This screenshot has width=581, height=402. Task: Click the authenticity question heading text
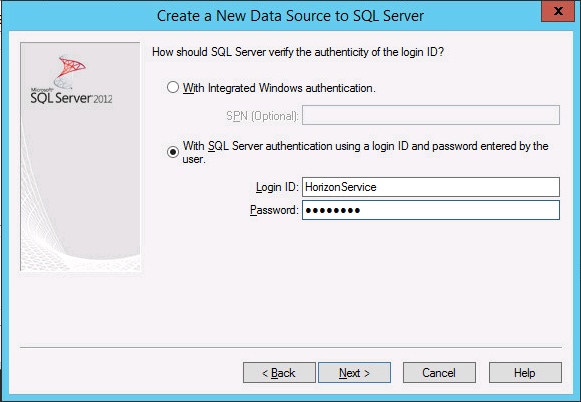coord(298,52)
